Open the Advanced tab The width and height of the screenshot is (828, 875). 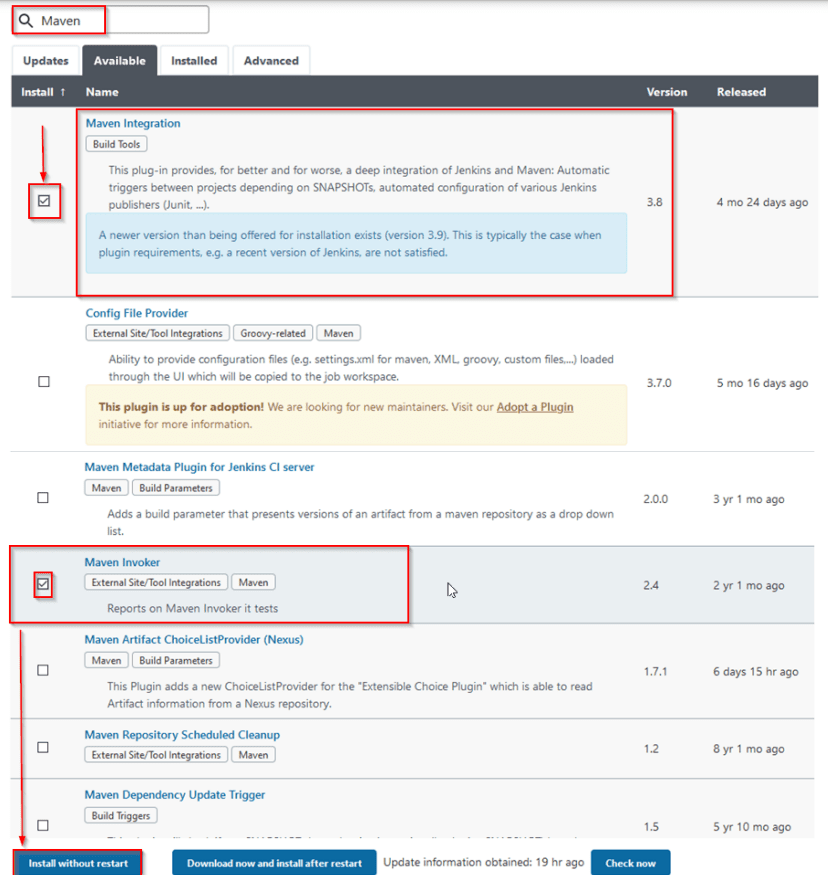coord(271,61)
